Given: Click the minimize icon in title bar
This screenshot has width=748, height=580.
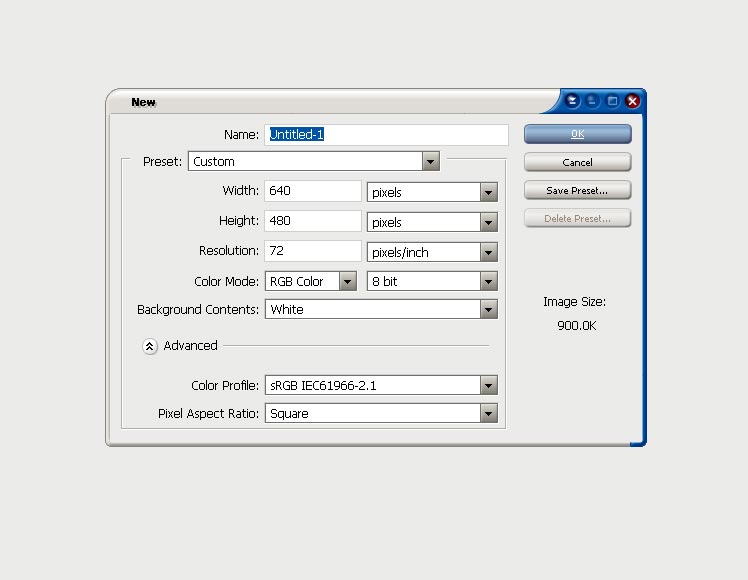Looking at the screenshot, I should pyautogui.click(x=592, y=101).
